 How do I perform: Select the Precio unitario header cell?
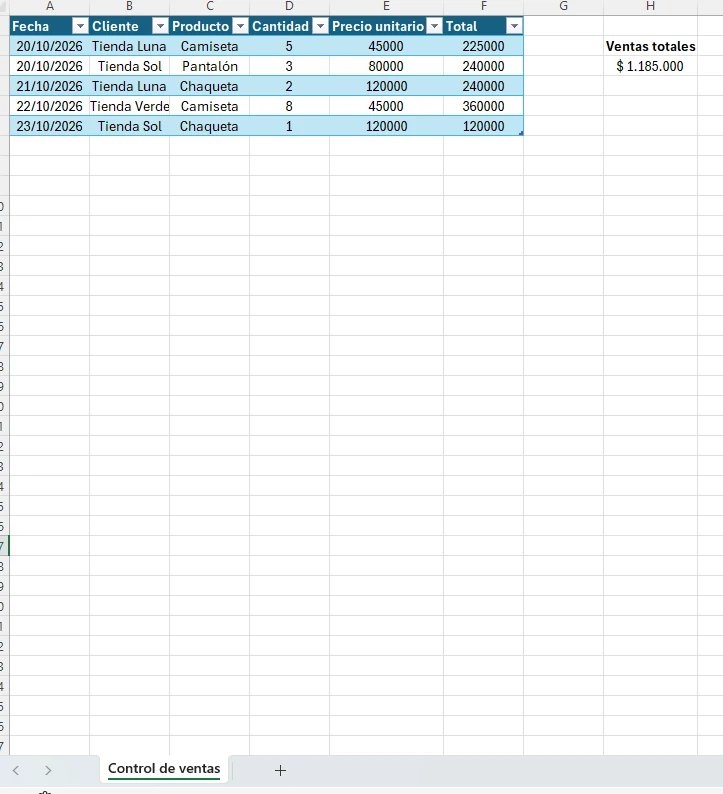pos(386,26)
